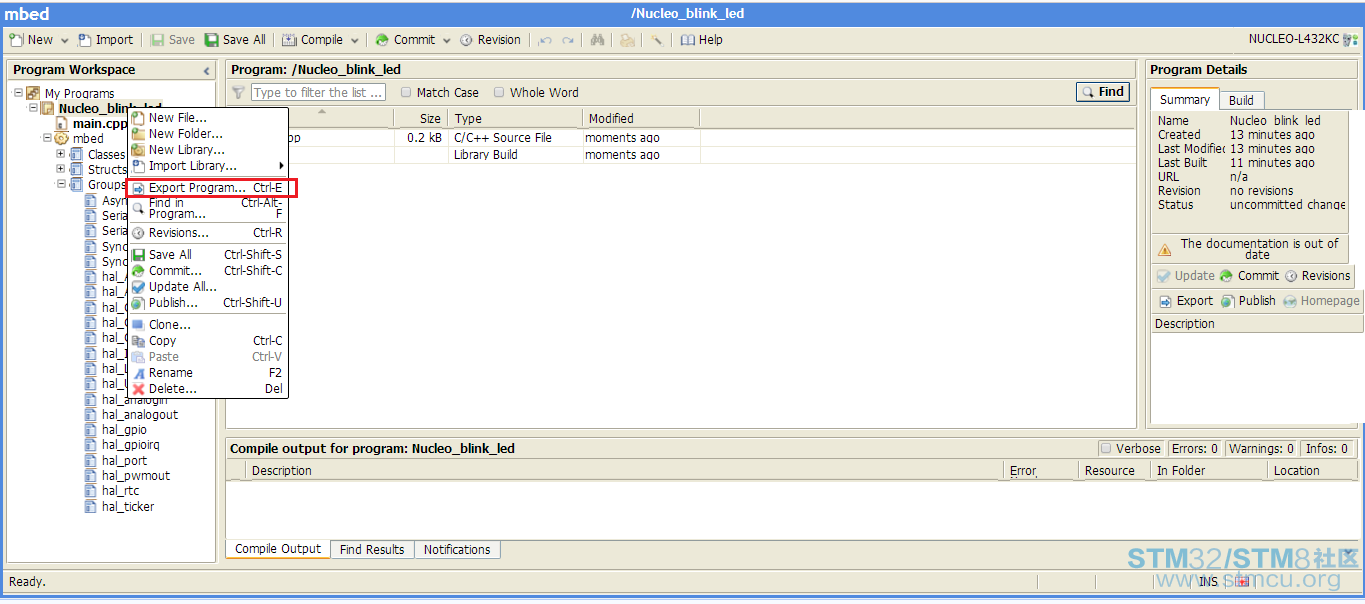Click the wrench format icon in toolbar

656,40
